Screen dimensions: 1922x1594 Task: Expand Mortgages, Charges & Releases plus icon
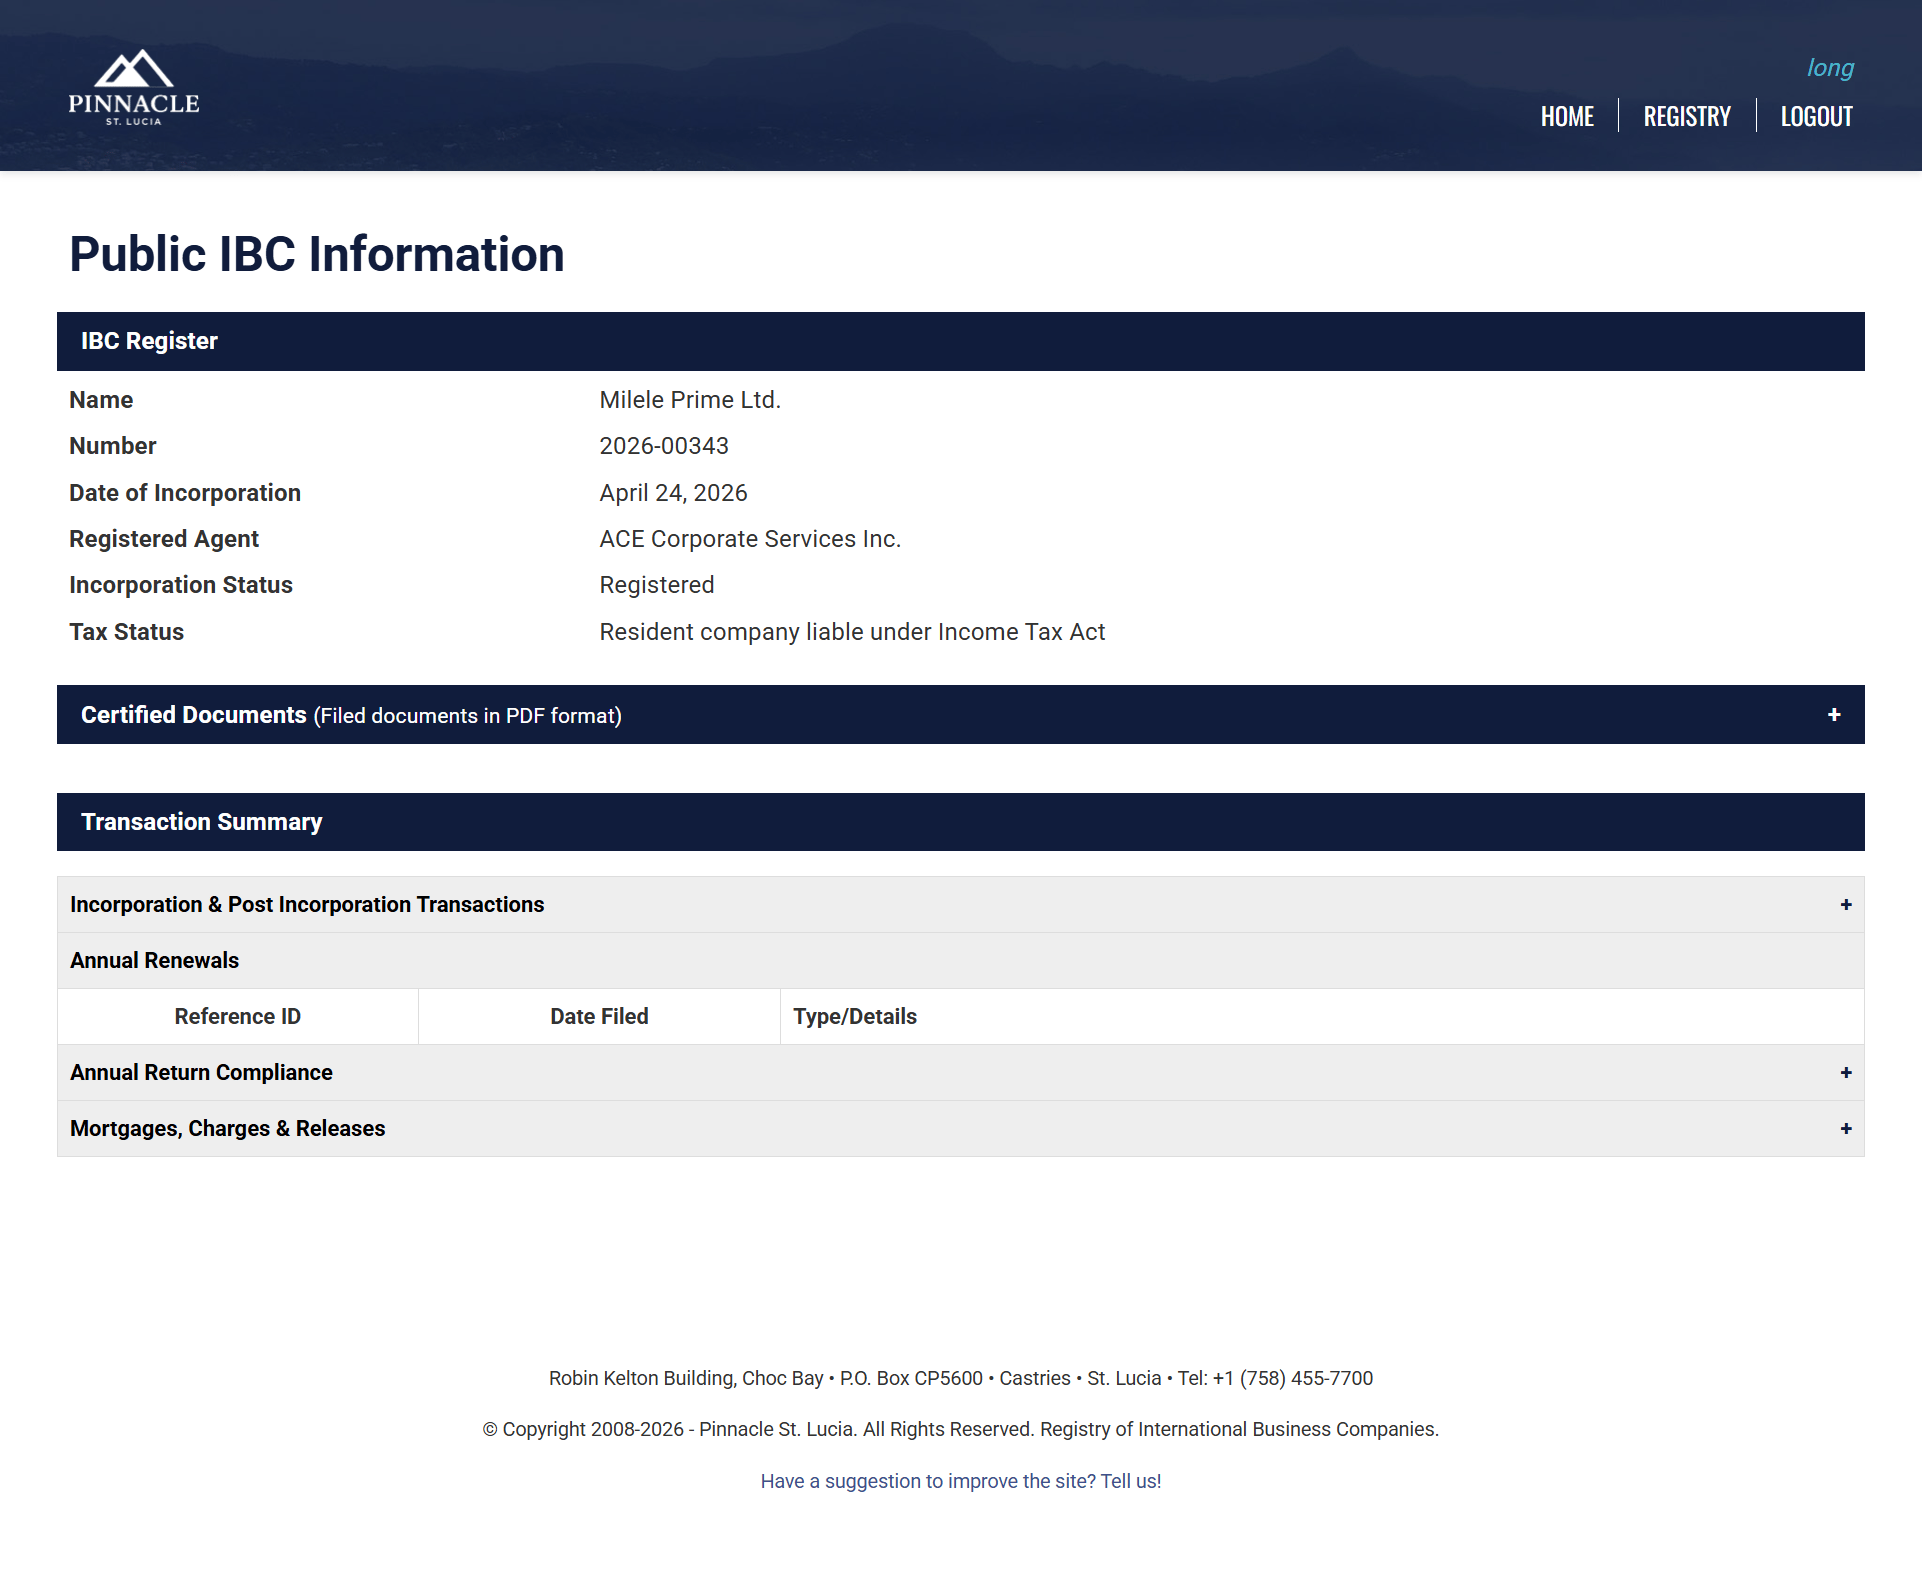pyautogui.click(x=1846, y=1129)
